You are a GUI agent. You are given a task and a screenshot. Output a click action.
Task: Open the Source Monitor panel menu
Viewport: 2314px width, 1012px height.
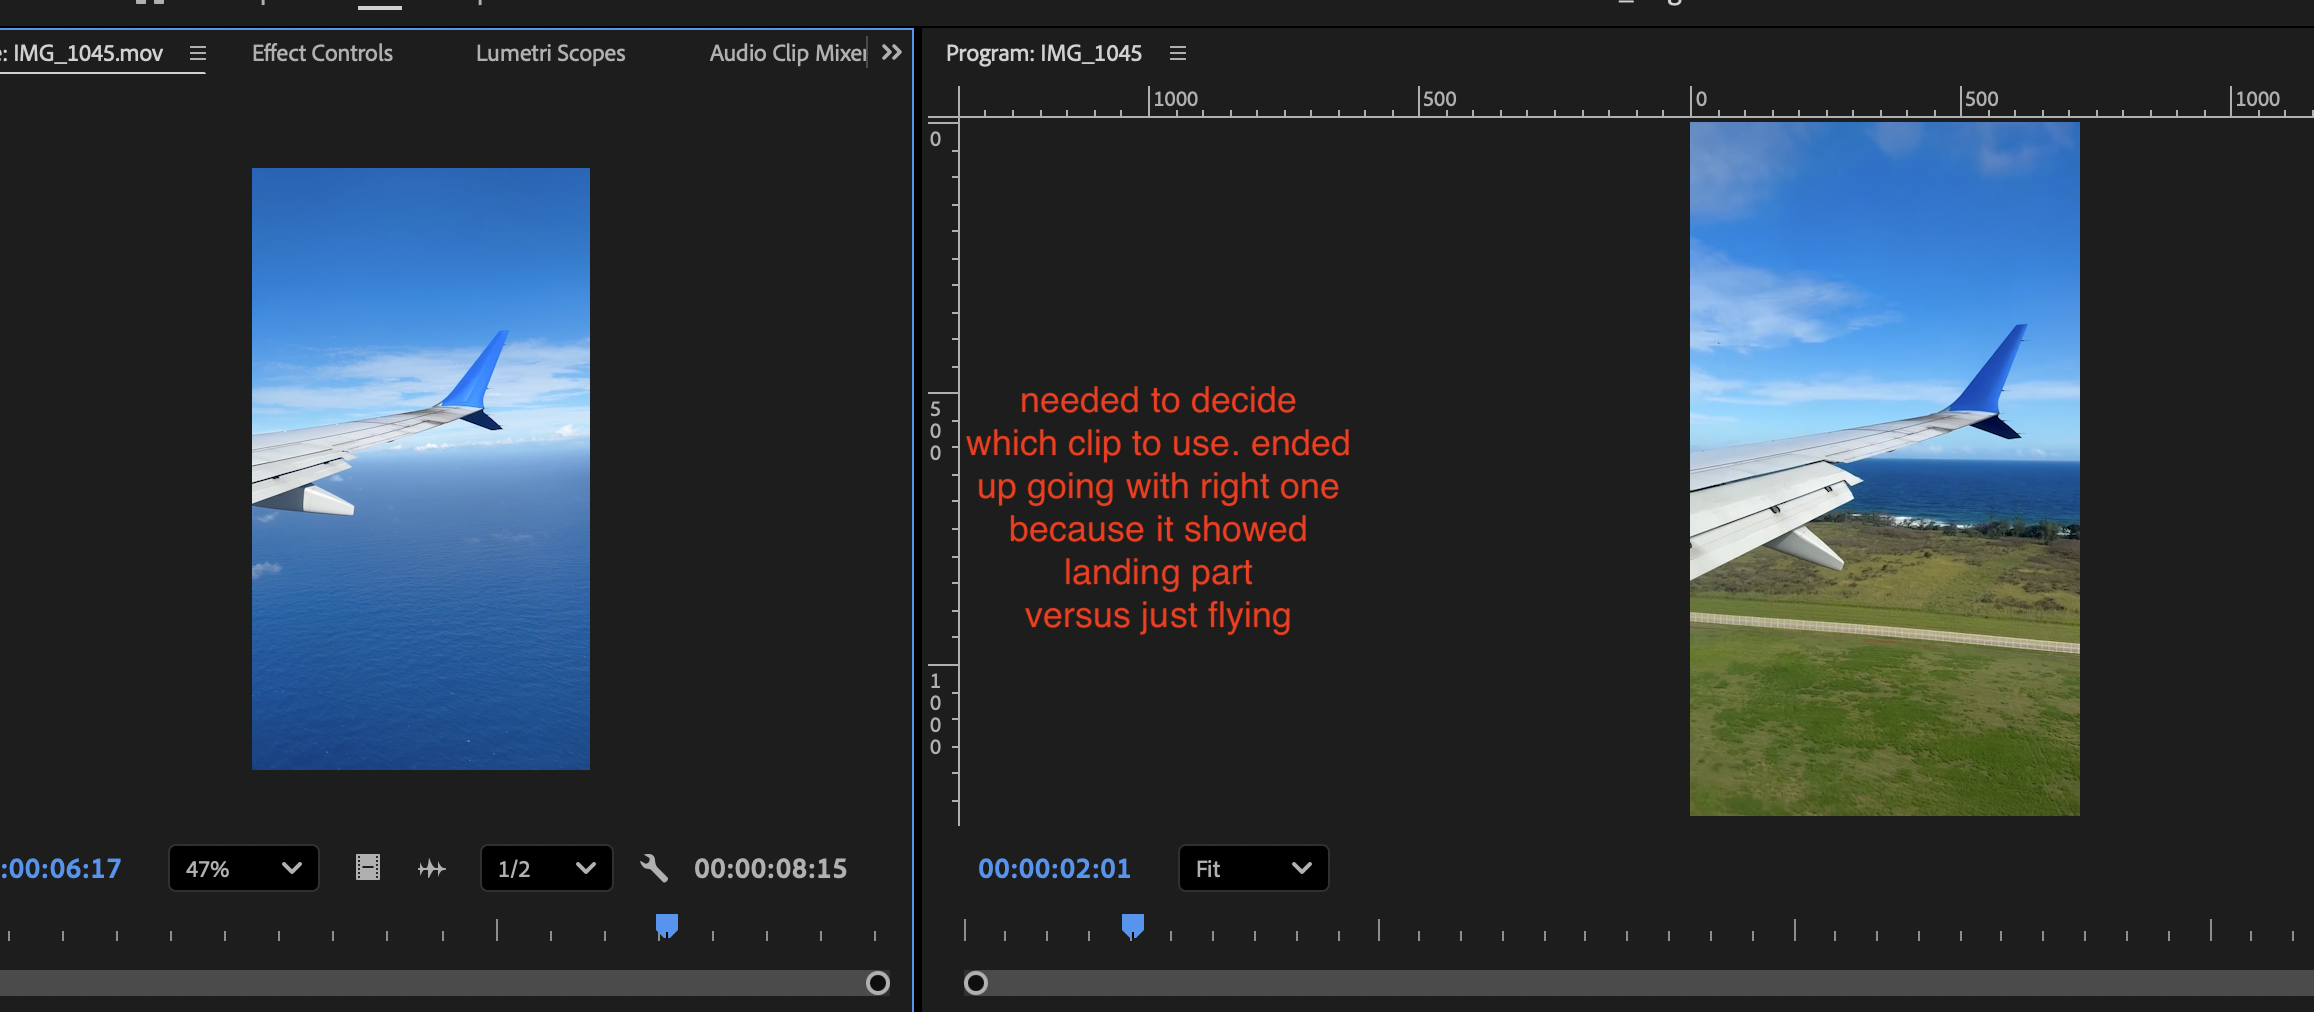(x=196, y=54)
